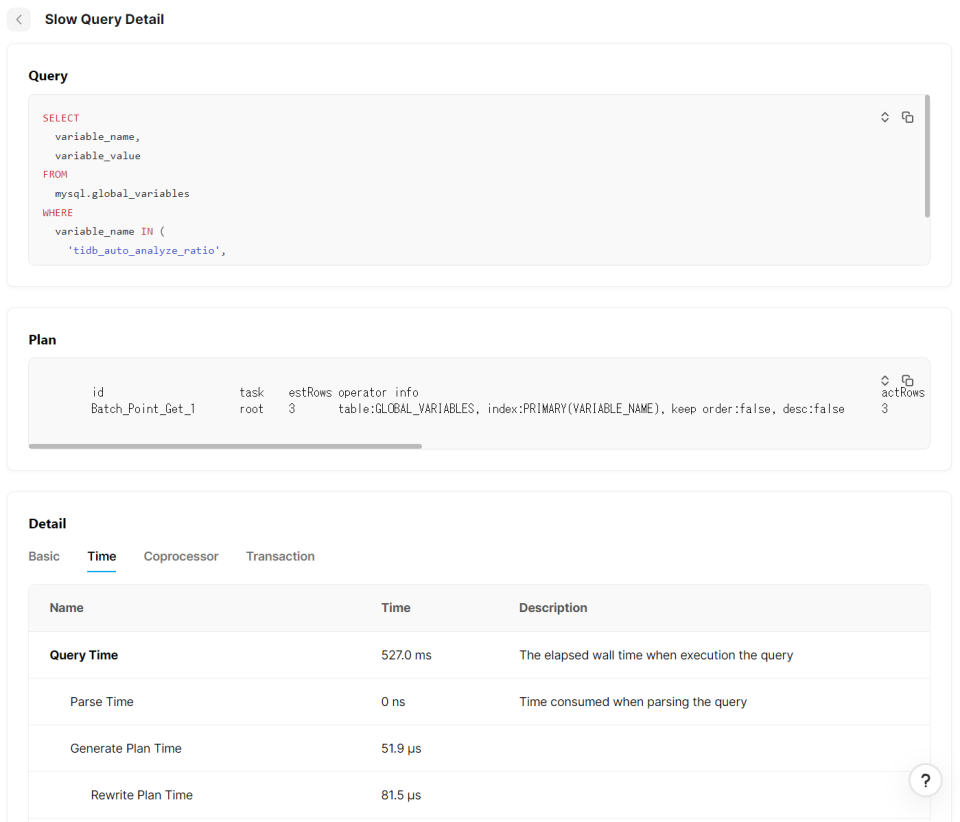This screenshot has width=960, height=822.
Task: Click the Name column header
Action: click(x=67, y=608)
